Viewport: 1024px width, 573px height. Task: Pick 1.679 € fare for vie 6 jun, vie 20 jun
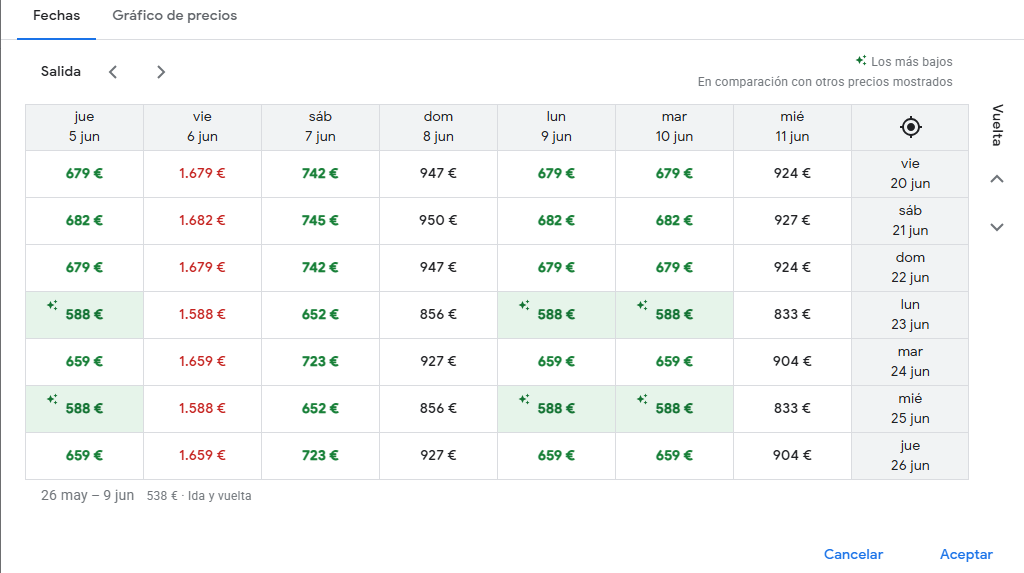click(x=202, y=173)
